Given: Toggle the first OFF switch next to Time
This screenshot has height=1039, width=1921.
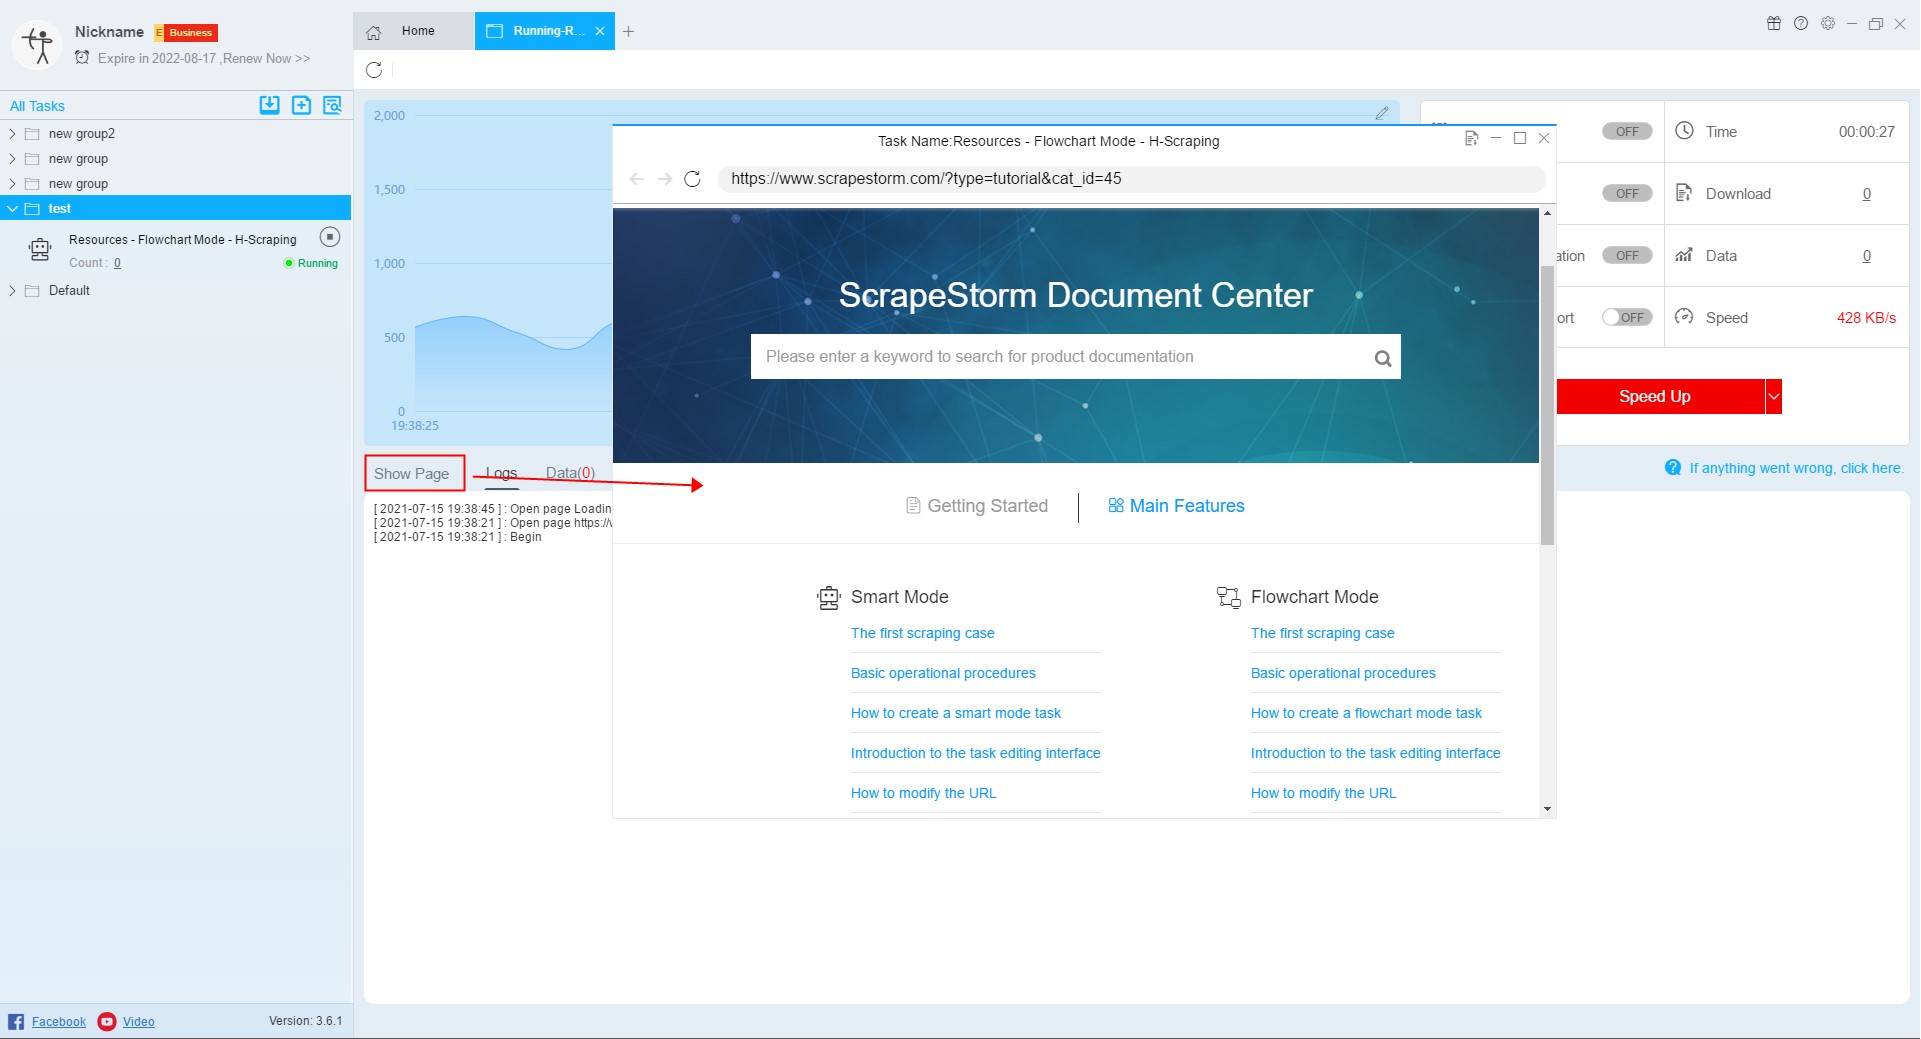Looking at the screenshot, I should click(1626, 131).
